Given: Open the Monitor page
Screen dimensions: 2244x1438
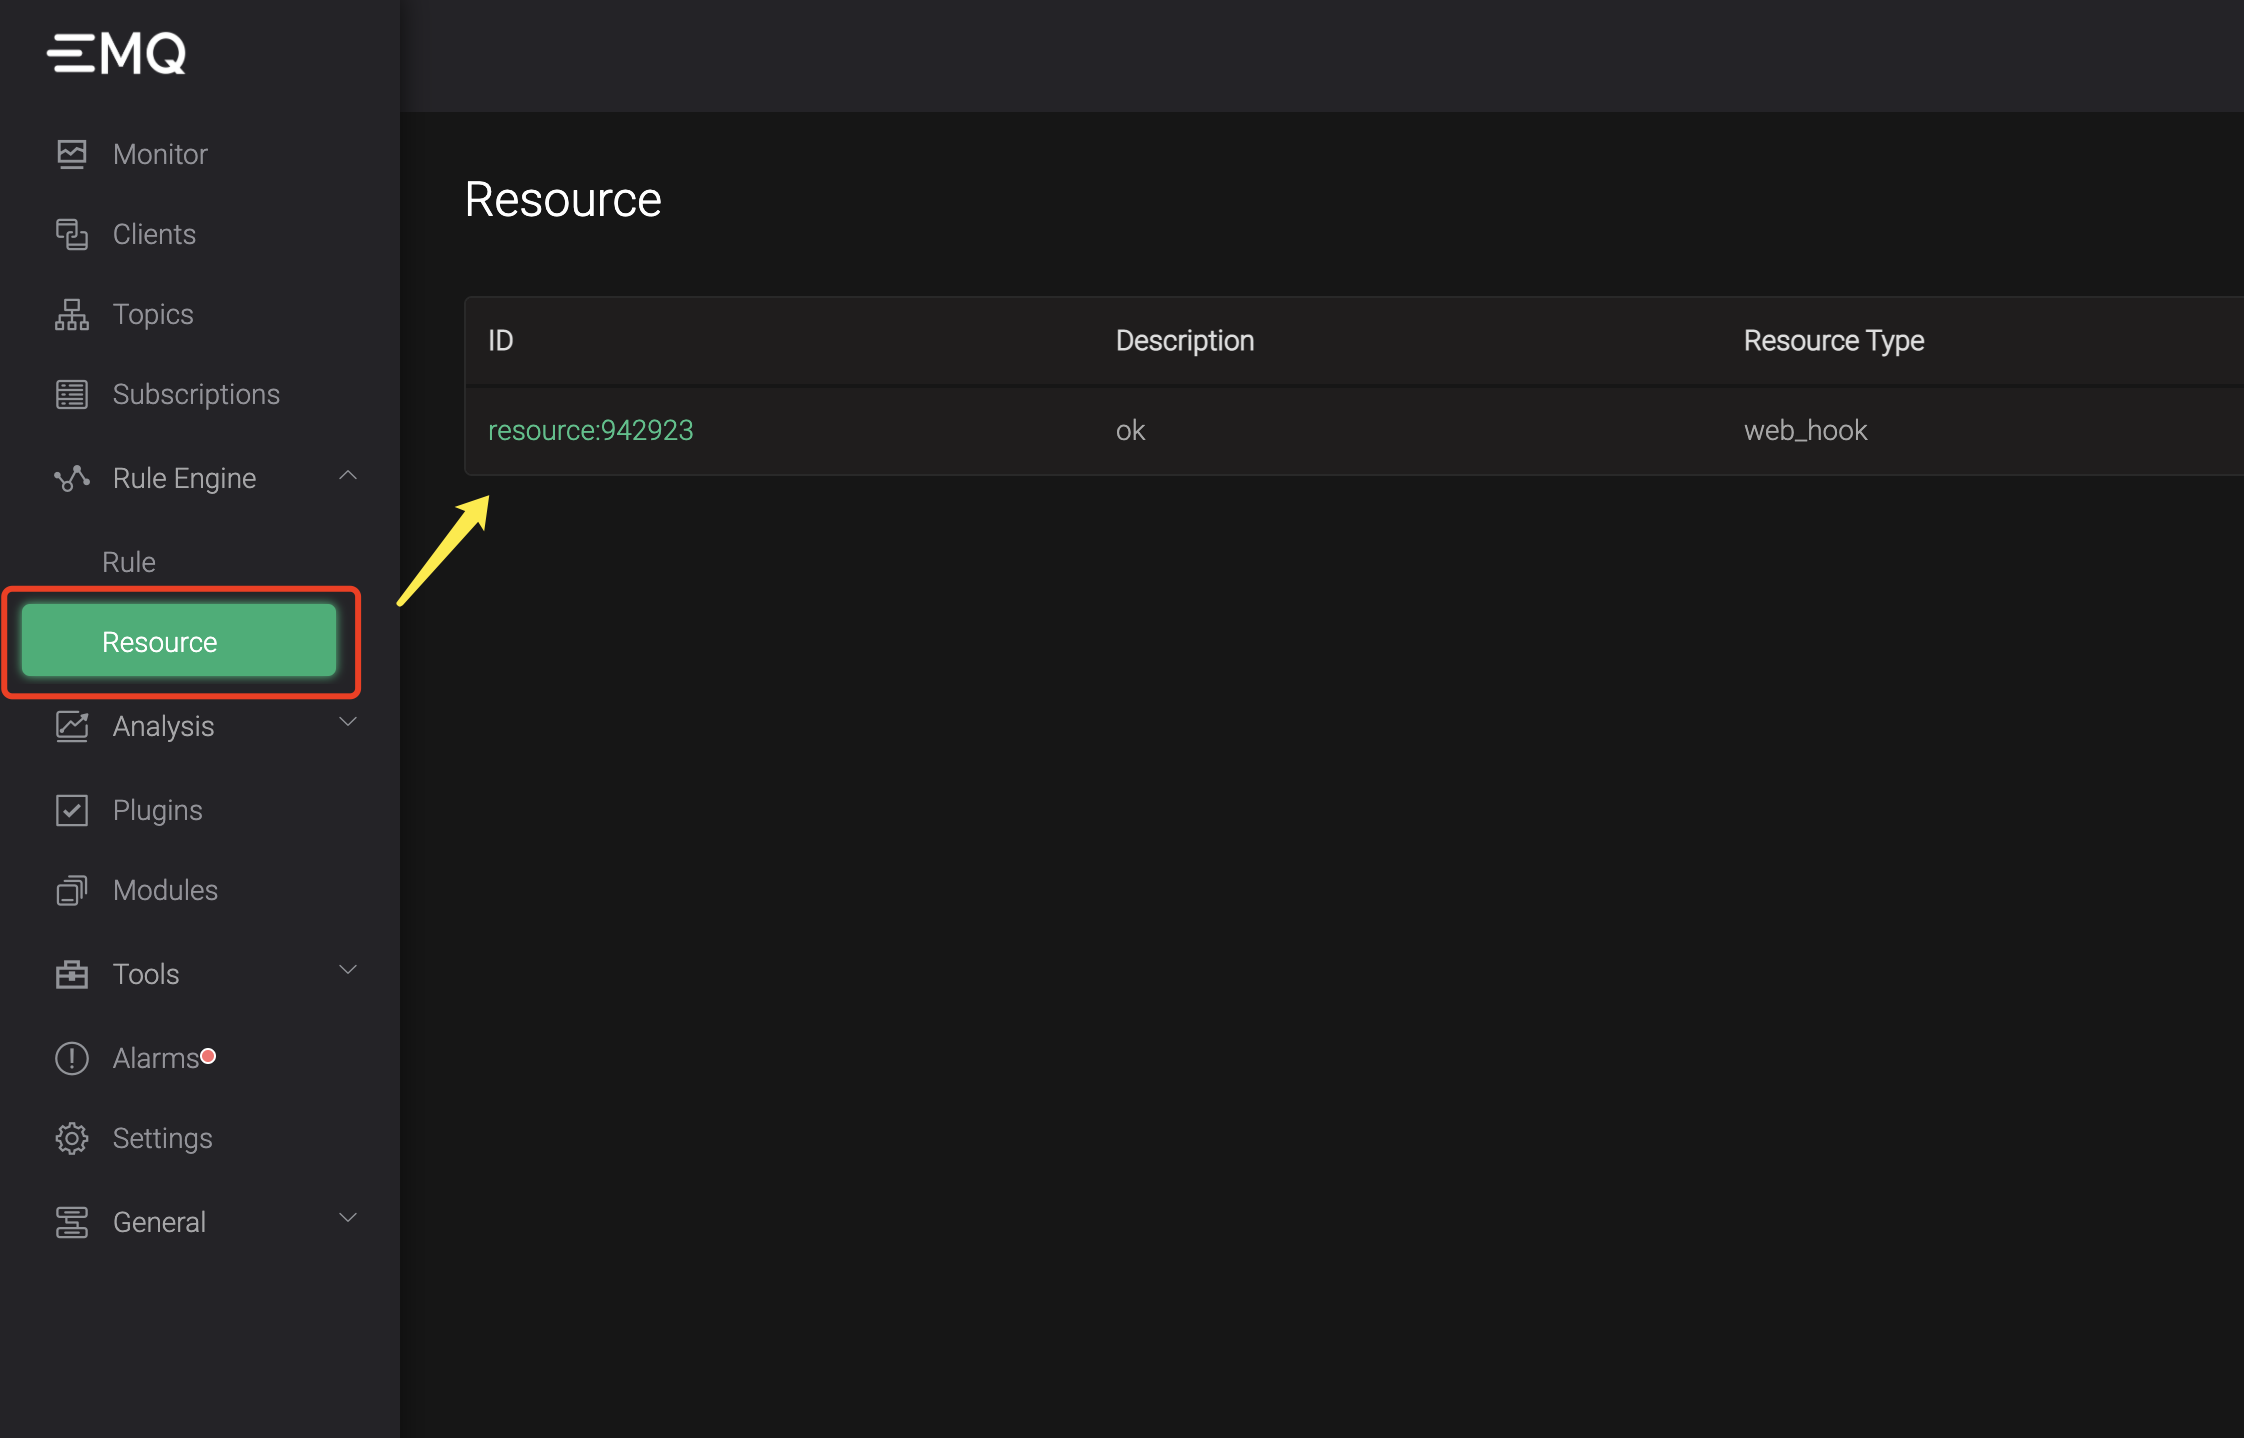Looking at the screenshot, I should (x=160, y=154).
